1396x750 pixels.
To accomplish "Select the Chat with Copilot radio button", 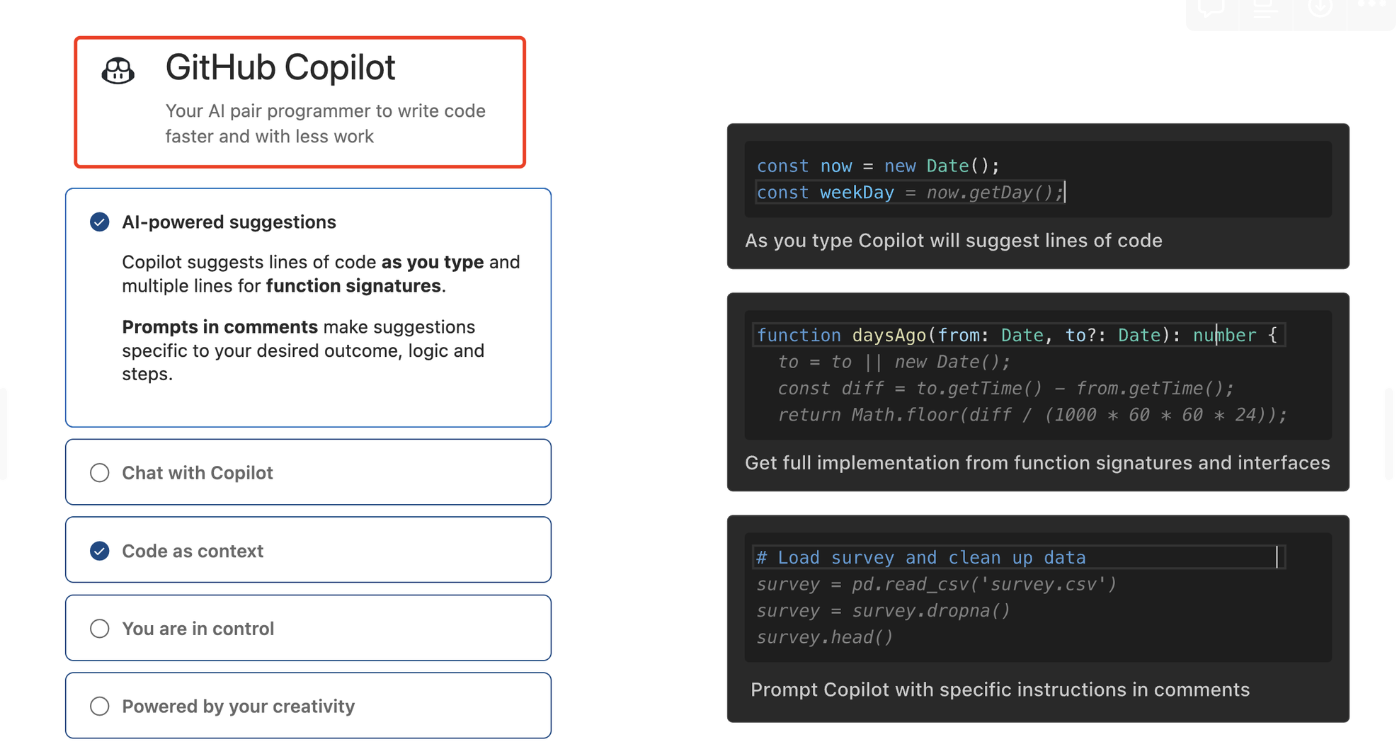I will (x=99, y=472).
